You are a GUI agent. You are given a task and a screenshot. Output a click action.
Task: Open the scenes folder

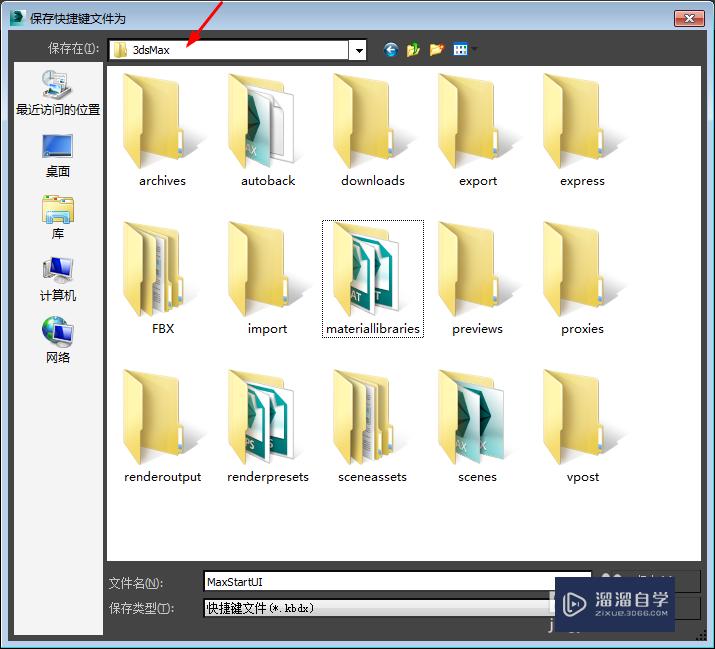(x=477, y=427)
